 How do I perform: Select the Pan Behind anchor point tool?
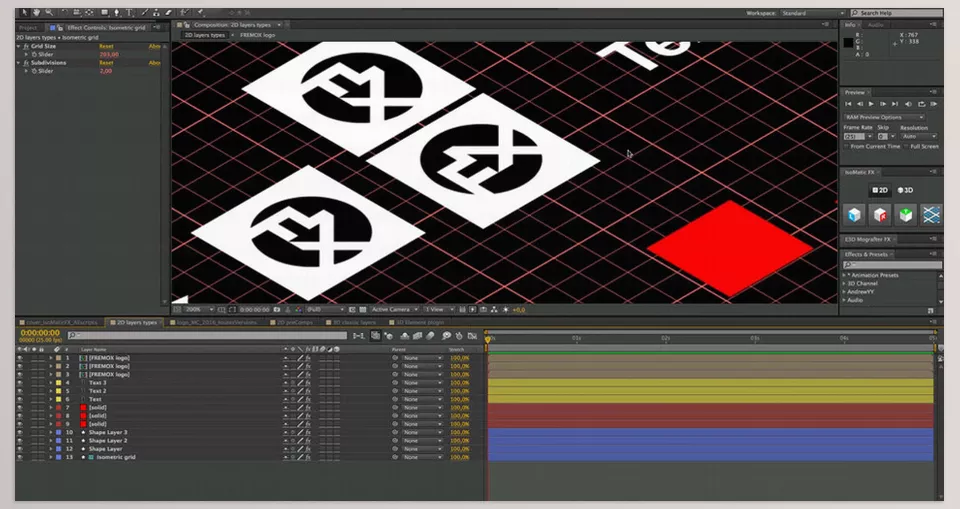(x=89, y=12)
